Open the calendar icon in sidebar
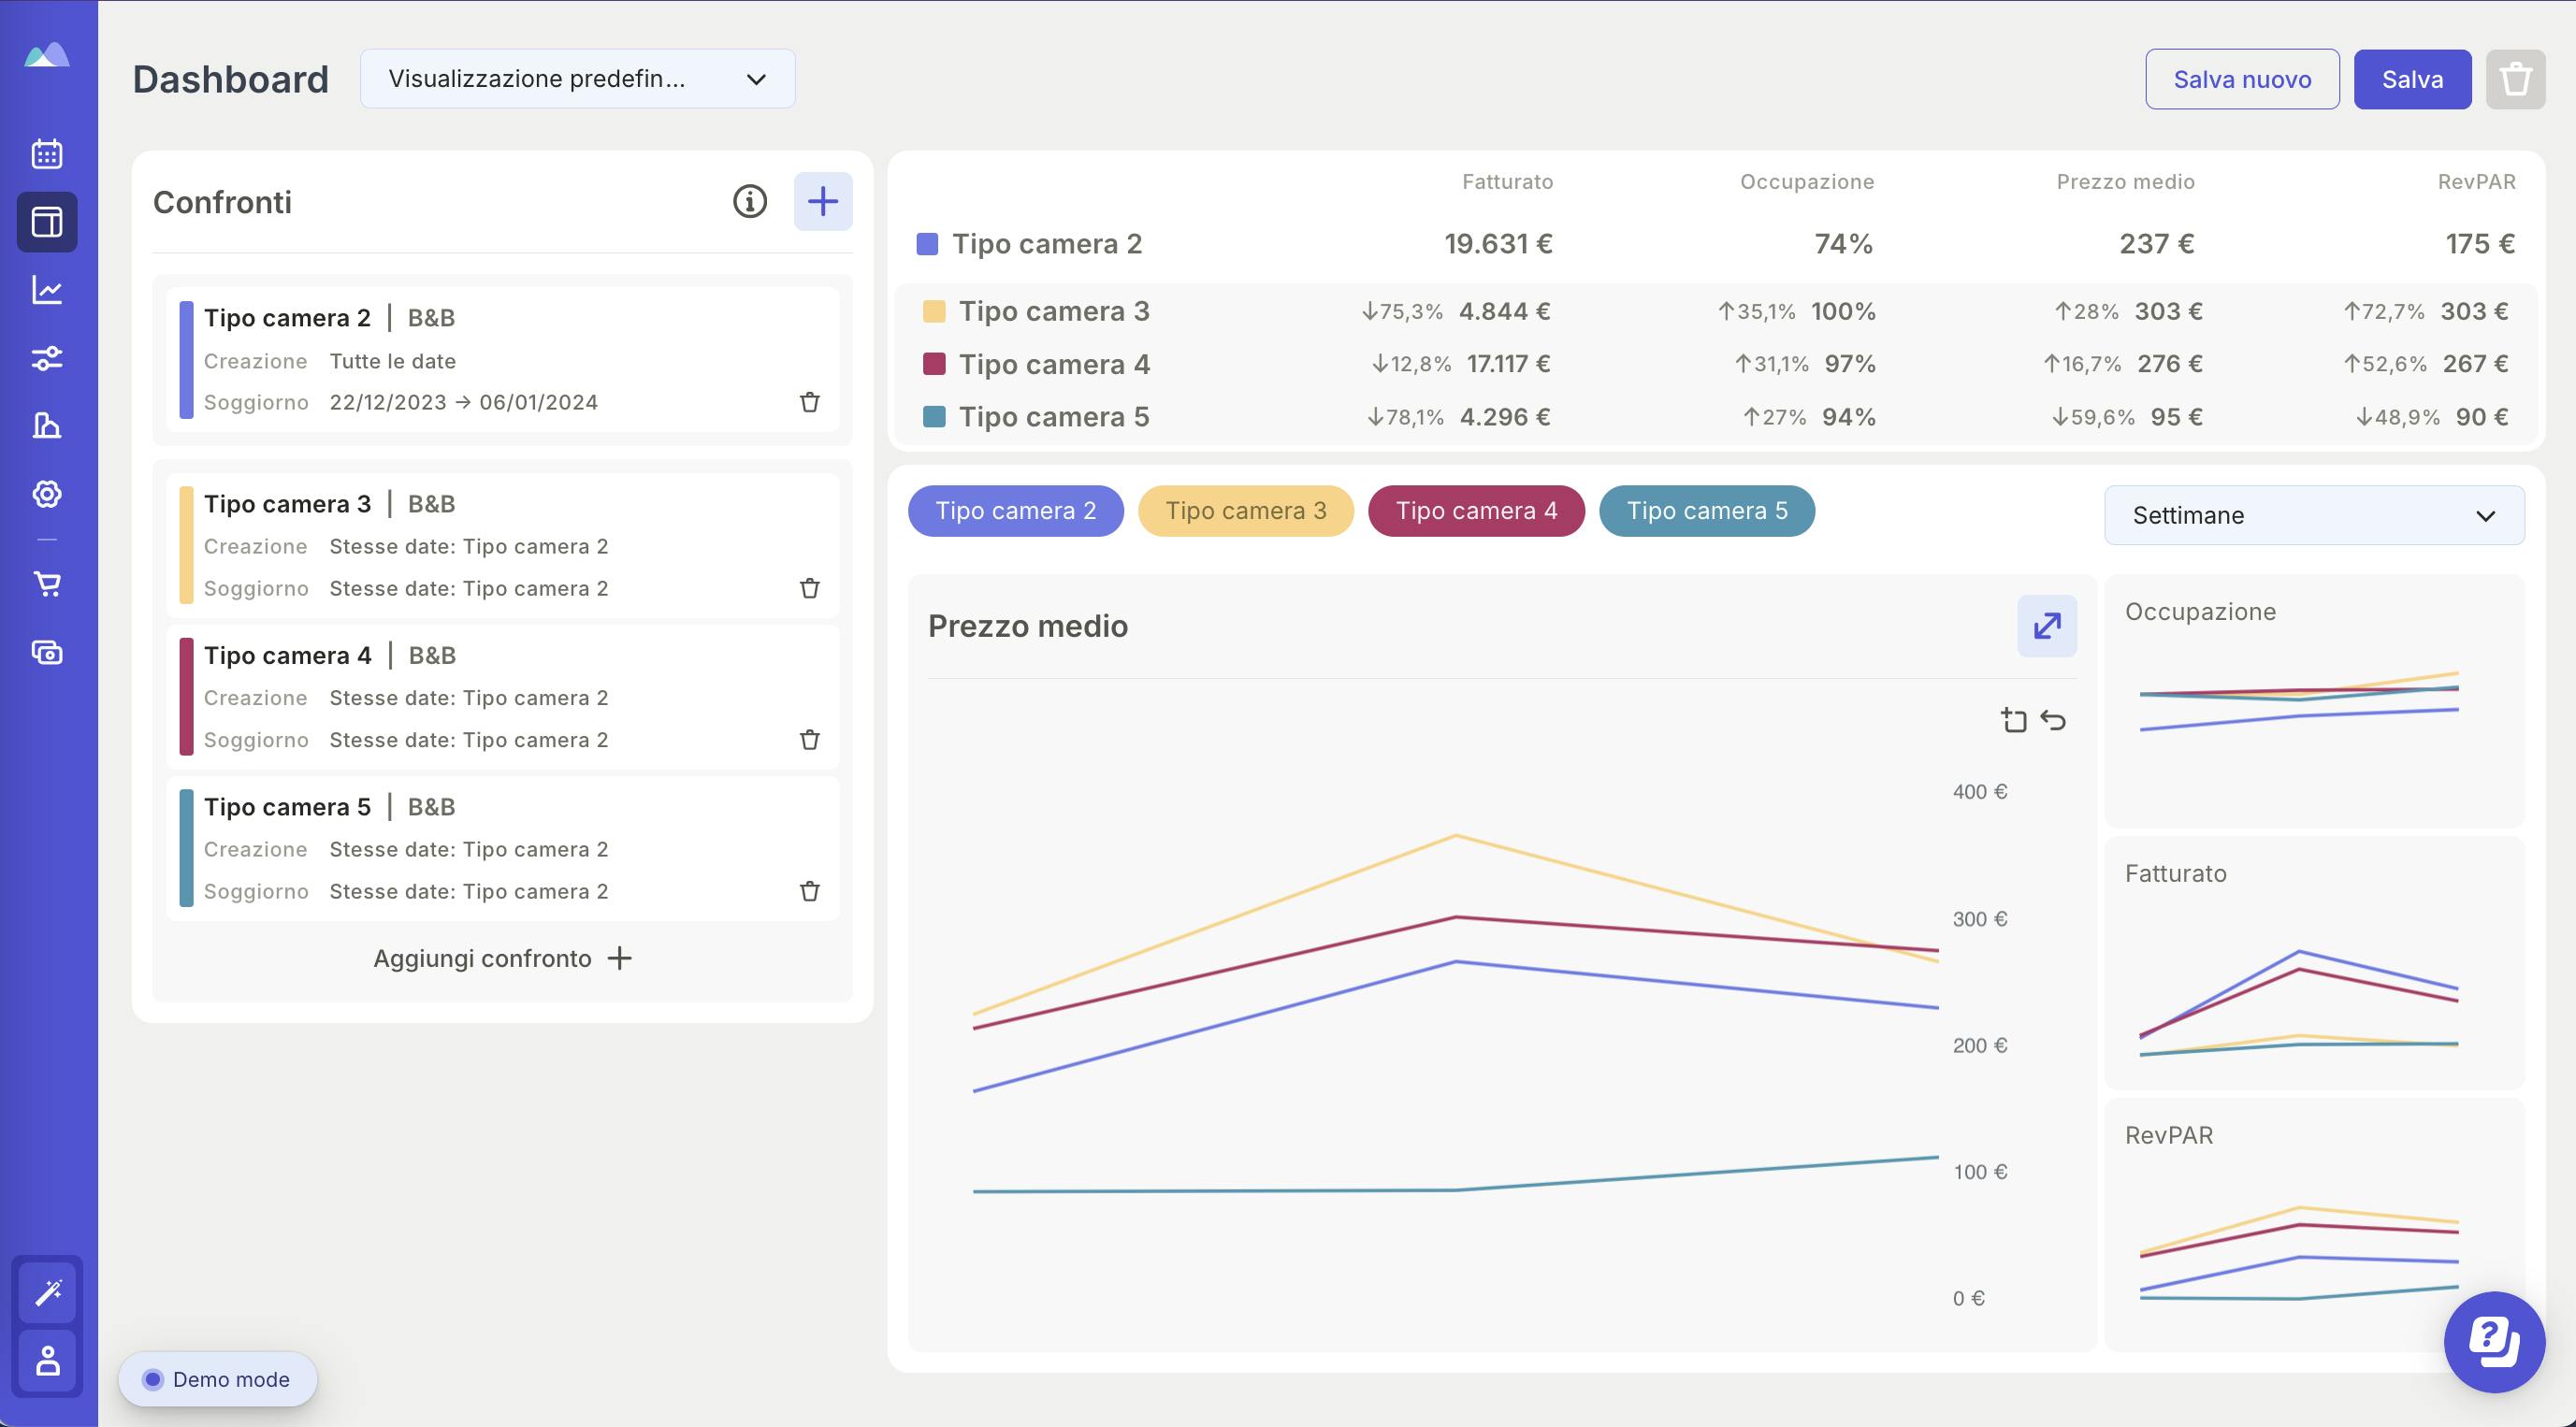Screen dimensions: 2576x1427 pos(47,154)
